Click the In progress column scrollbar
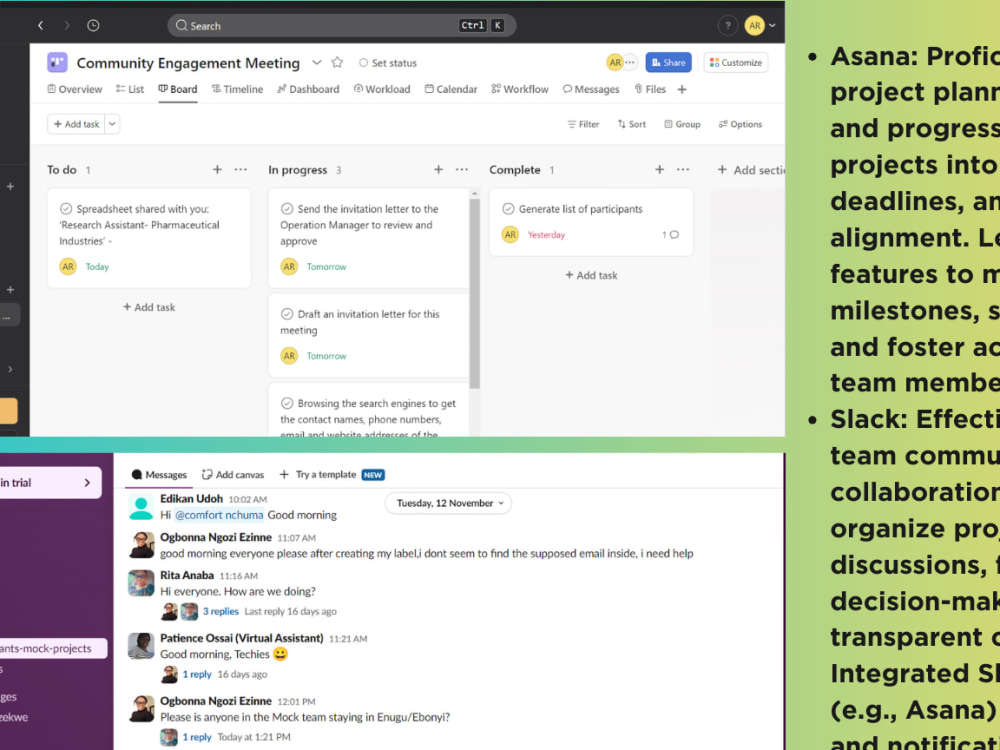The width and height of the screenshot is (1000, 750). (474, 293)
